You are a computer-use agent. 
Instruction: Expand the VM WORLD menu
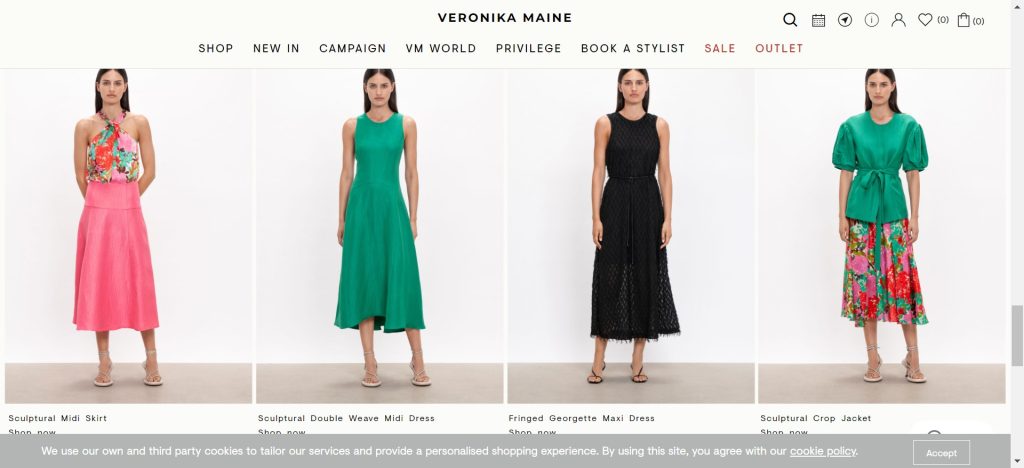[x=441, y=48]
